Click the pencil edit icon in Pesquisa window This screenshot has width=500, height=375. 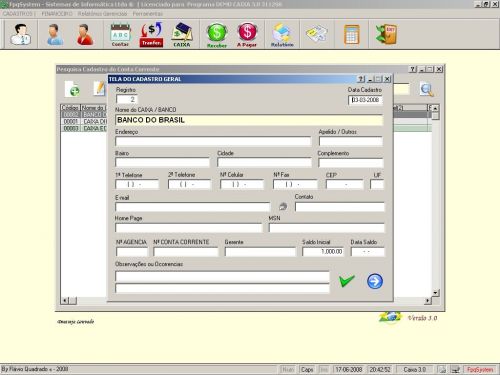pyautogui.click(x=99, y=89)
